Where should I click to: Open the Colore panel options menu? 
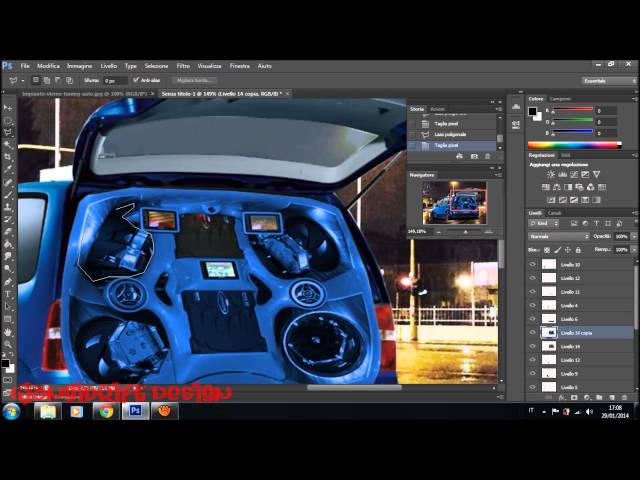[x=635, y=99]
